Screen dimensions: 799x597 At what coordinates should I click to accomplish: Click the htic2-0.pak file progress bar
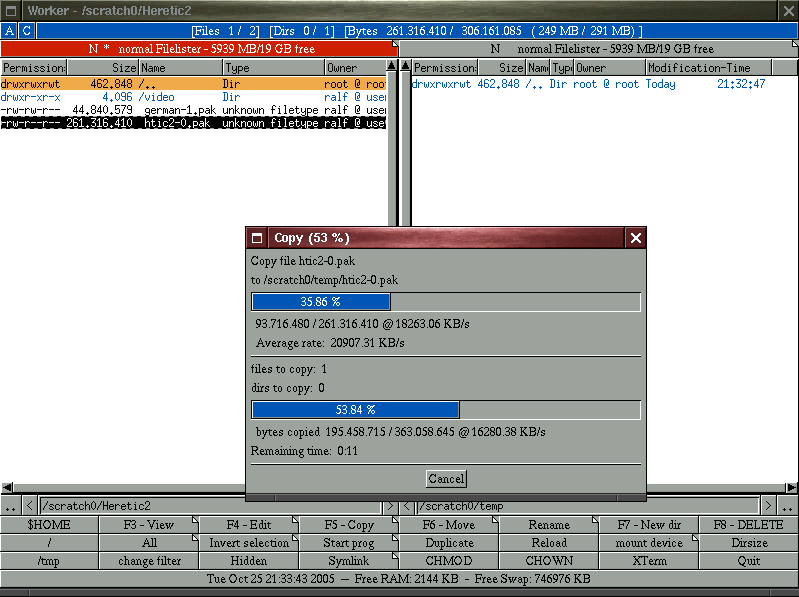coord(446,302)
